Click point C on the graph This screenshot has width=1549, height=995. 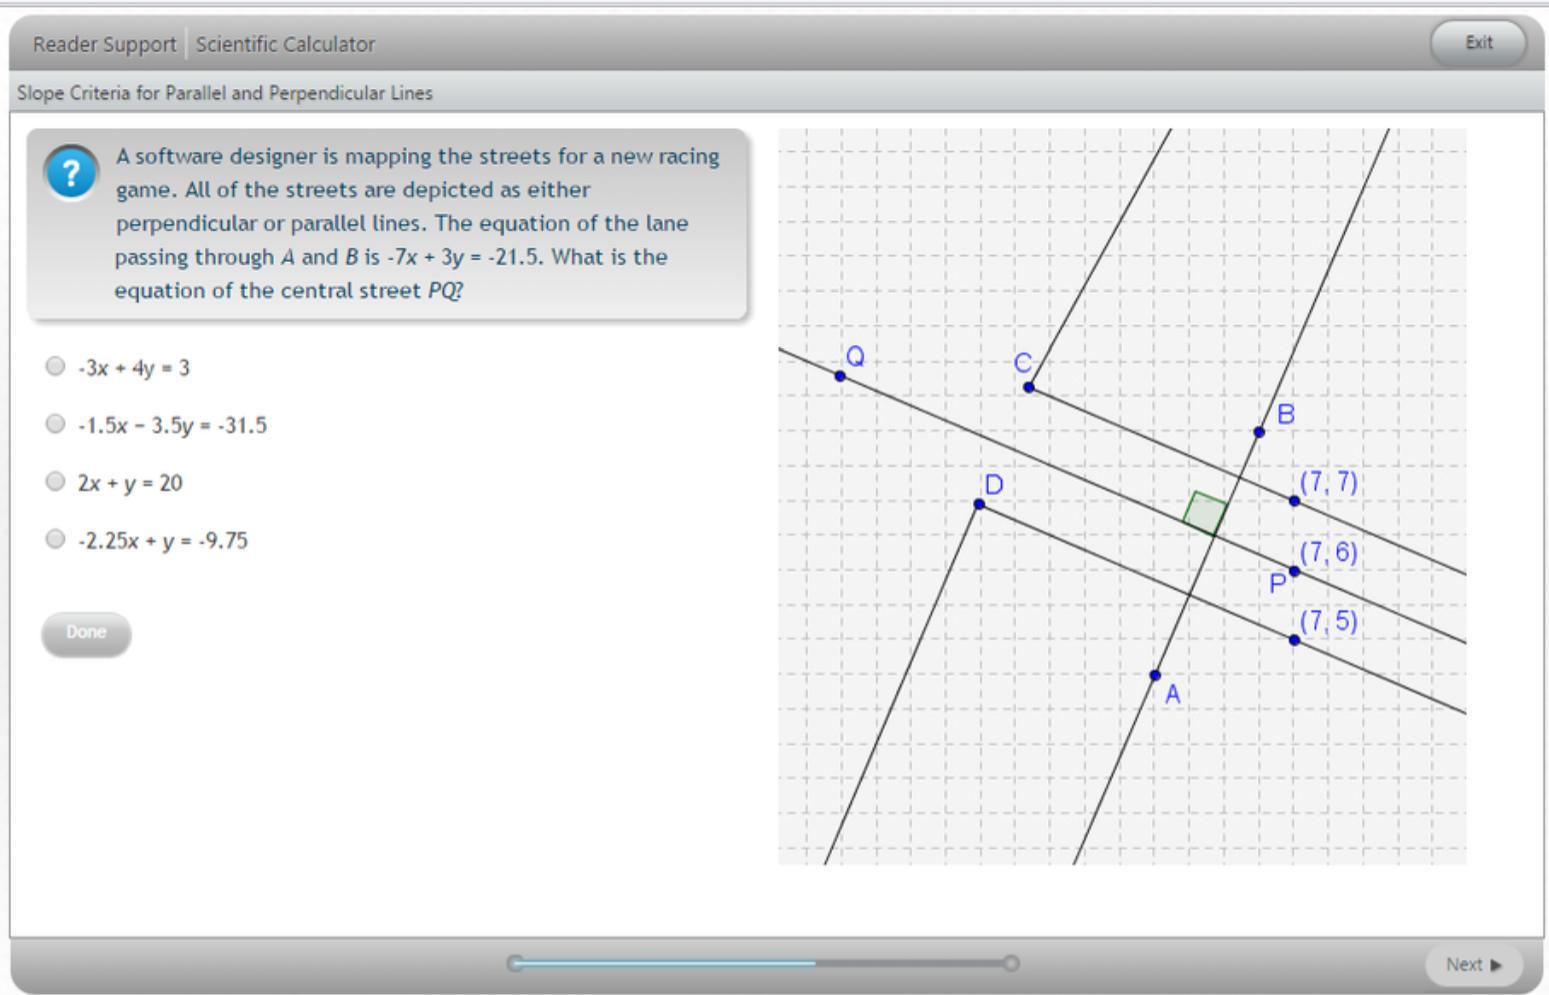point(1029,387)
